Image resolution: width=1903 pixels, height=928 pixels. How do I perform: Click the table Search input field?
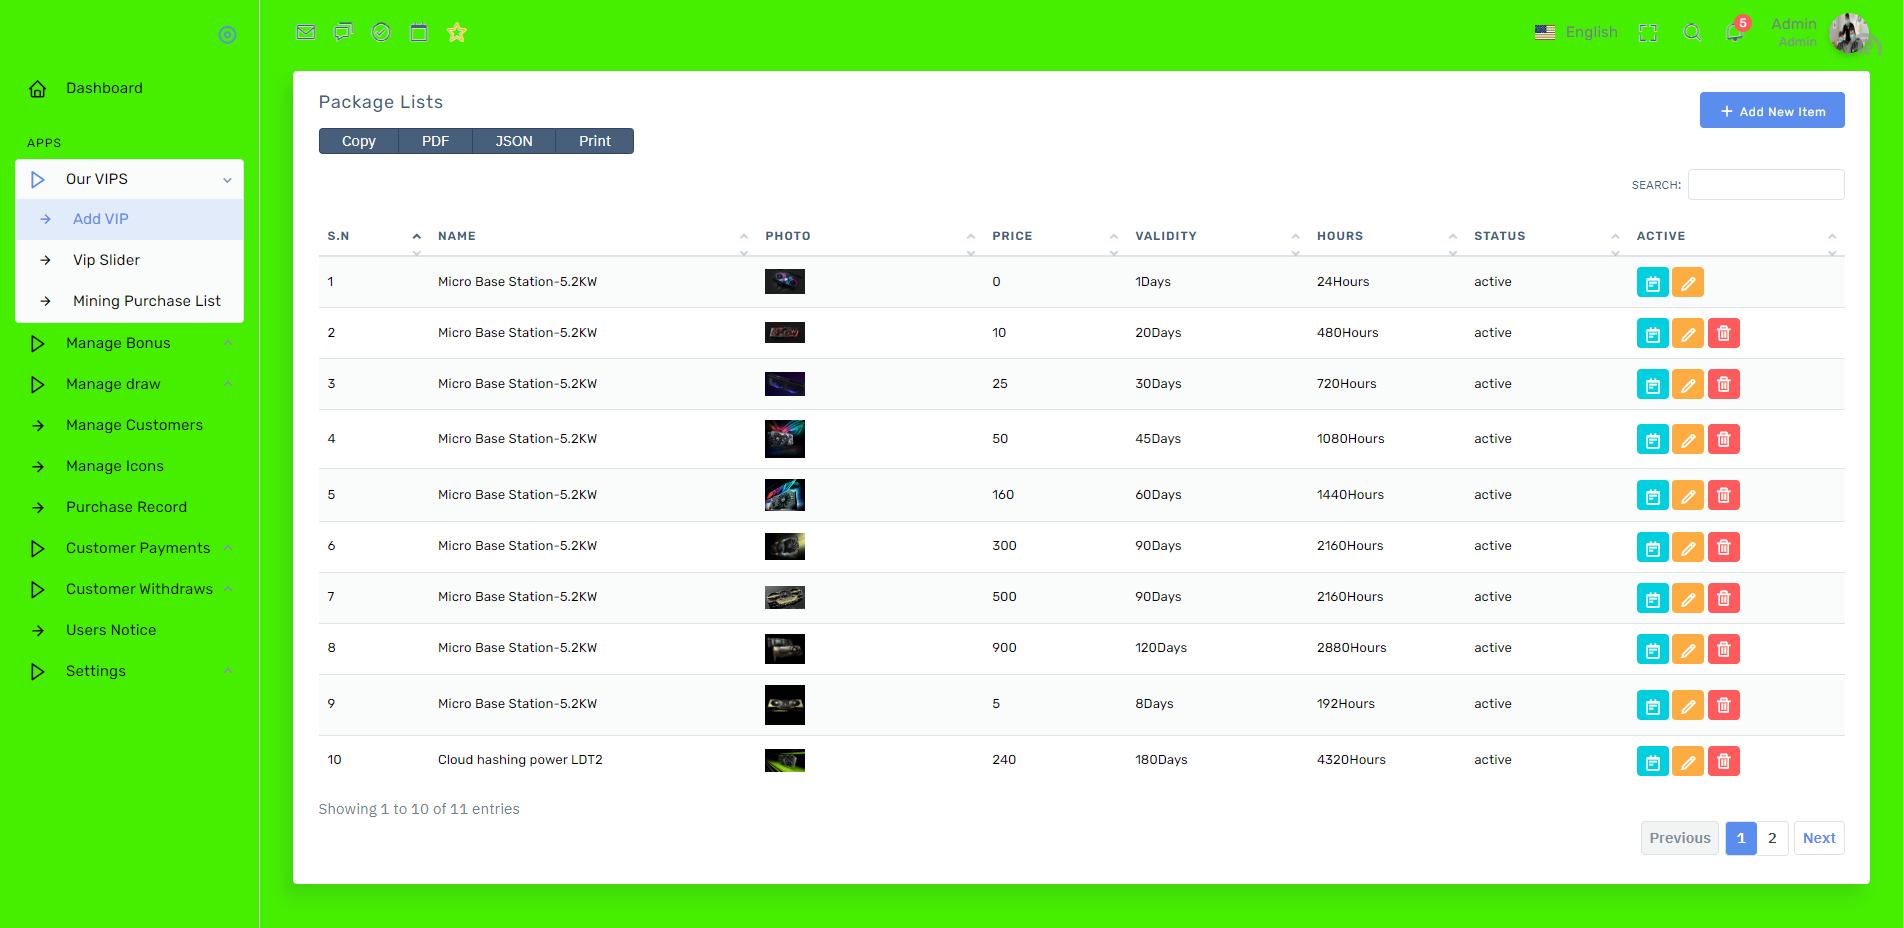tap(1765, 185)
